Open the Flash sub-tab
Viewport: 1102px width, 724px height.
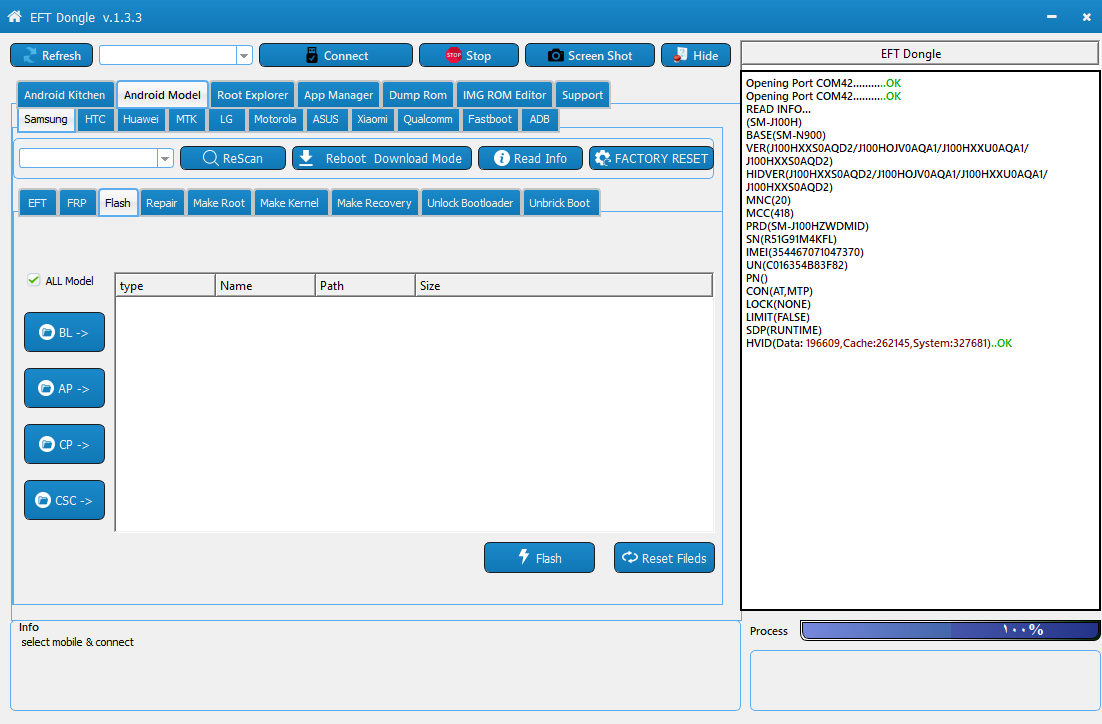[x=118, y=202]
